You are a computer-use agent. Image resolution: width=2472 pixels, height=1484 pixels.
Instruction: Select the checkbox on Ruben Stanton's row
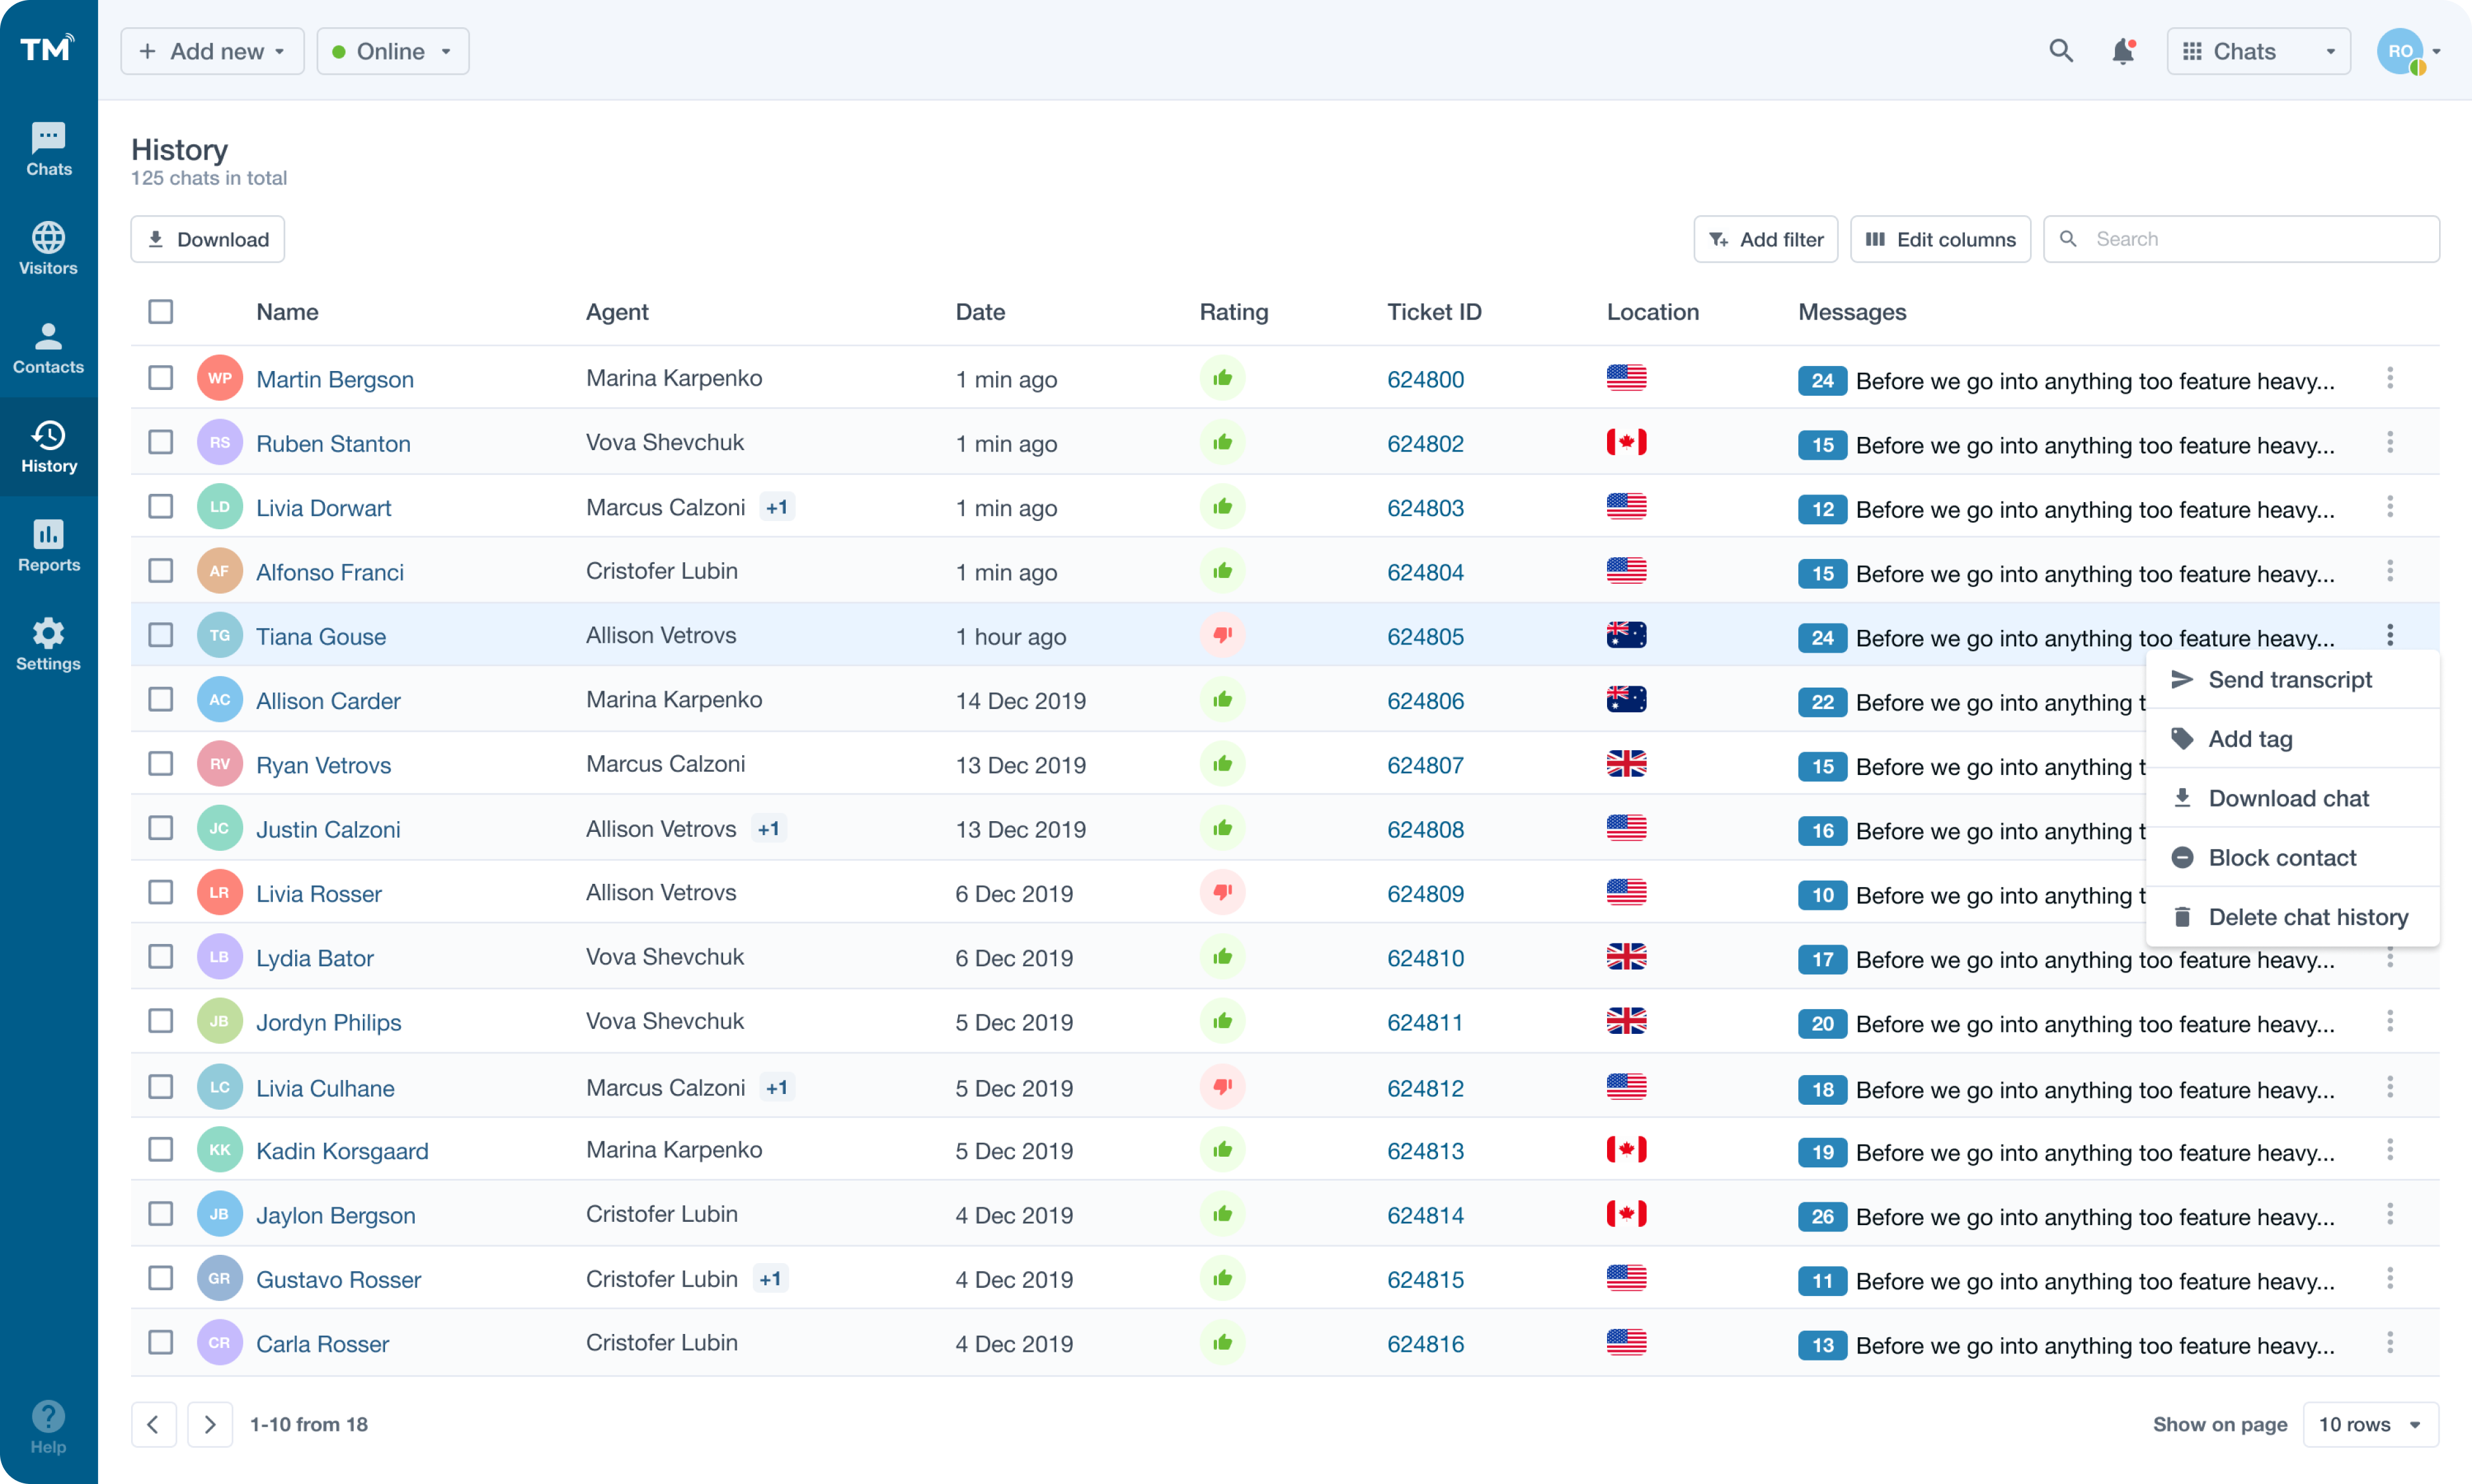point(160,442)
